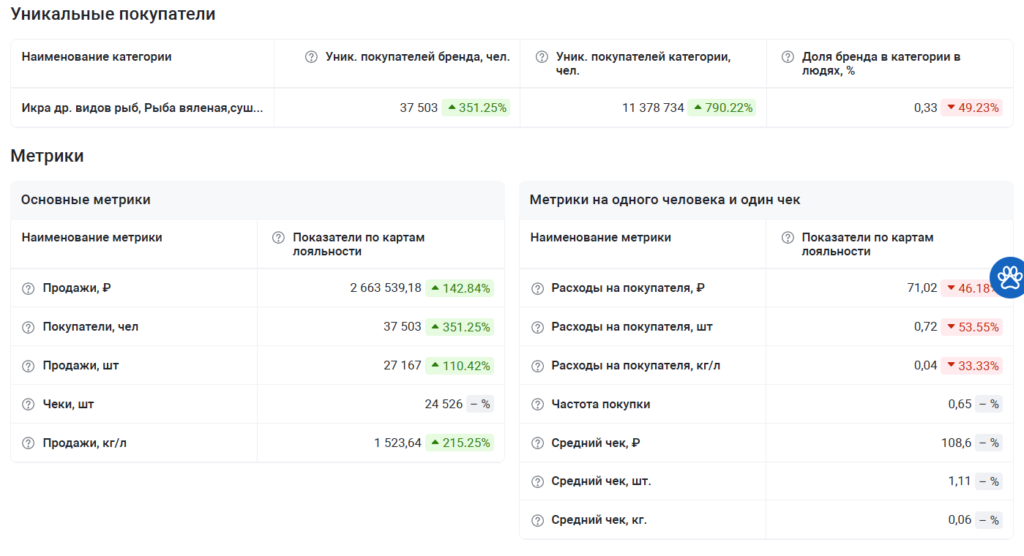Click help icon beside Покупатели, чел

[x=29, y=327]
